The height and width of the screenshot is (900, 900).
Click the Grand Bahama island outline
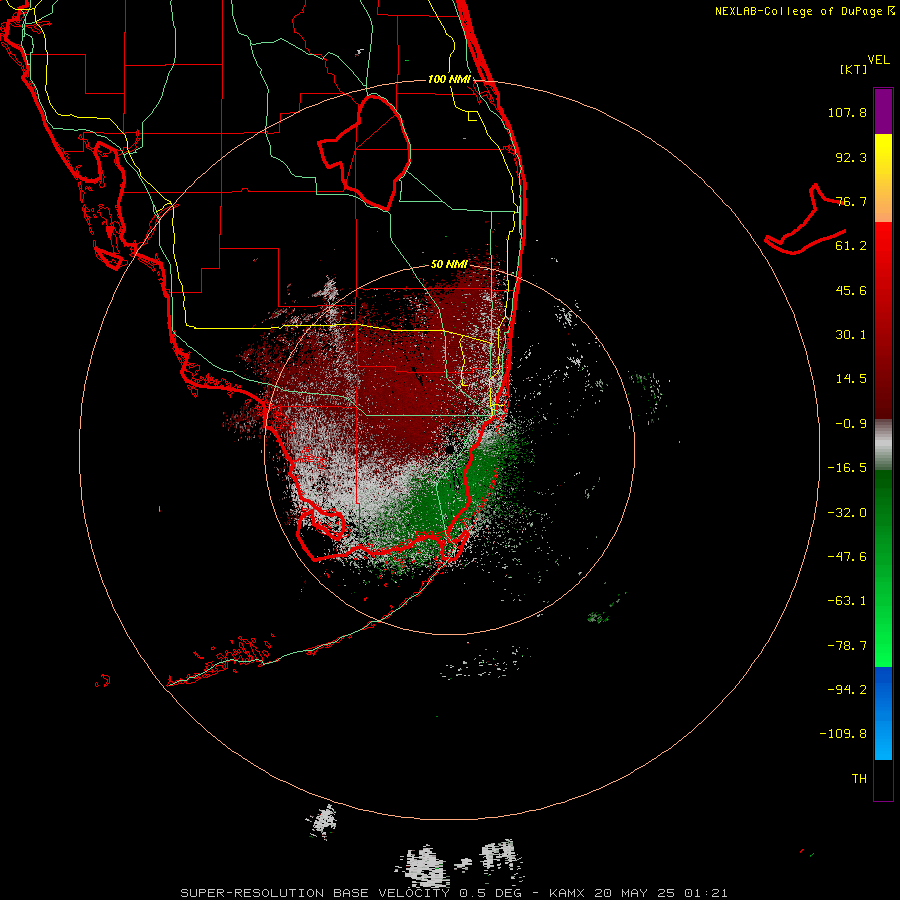click(806, 219)
